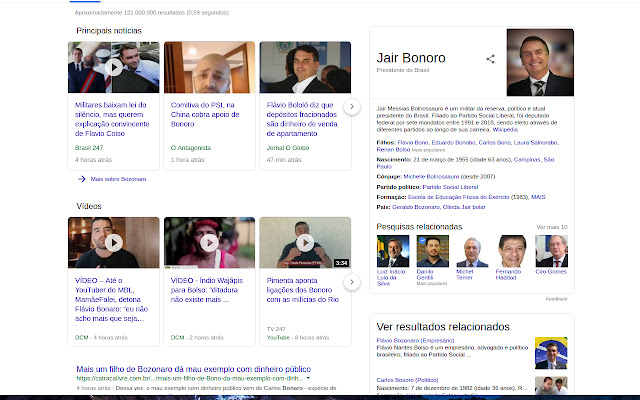
Task: Open Partido Social Liberal link
Action: (450, 187)
